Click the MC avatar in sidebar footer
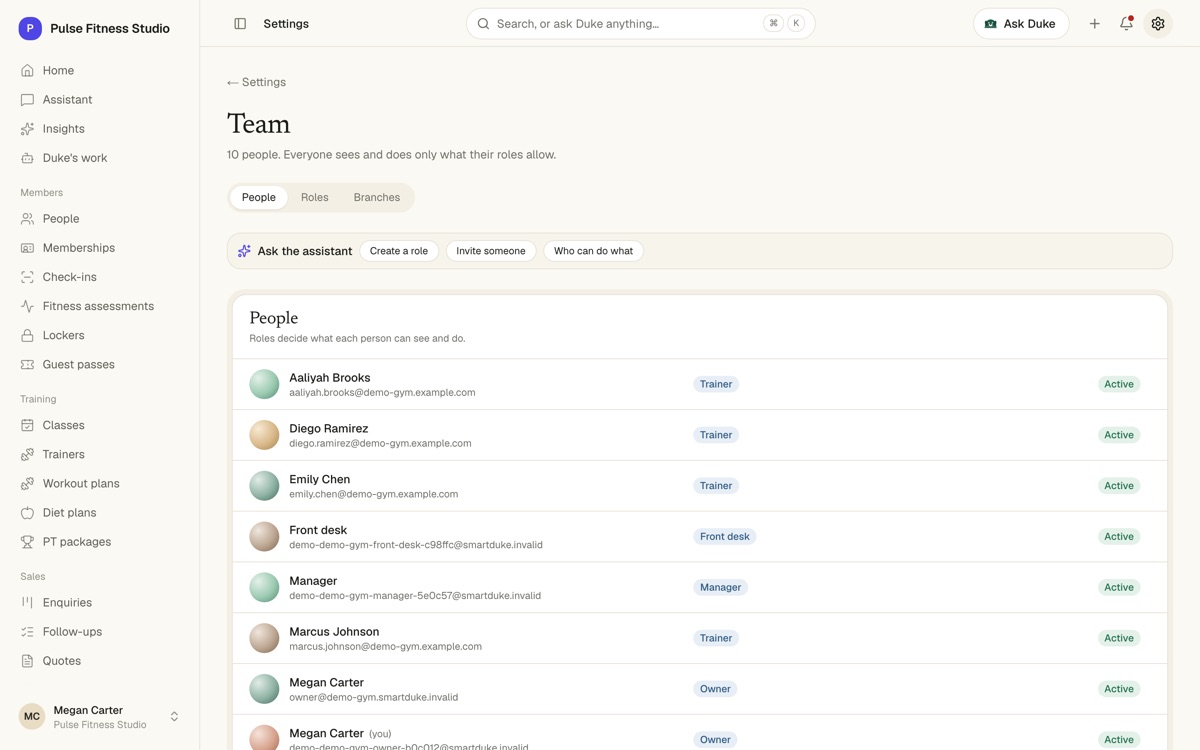Viewport: 1200px width, 750px height. [32, 717]
